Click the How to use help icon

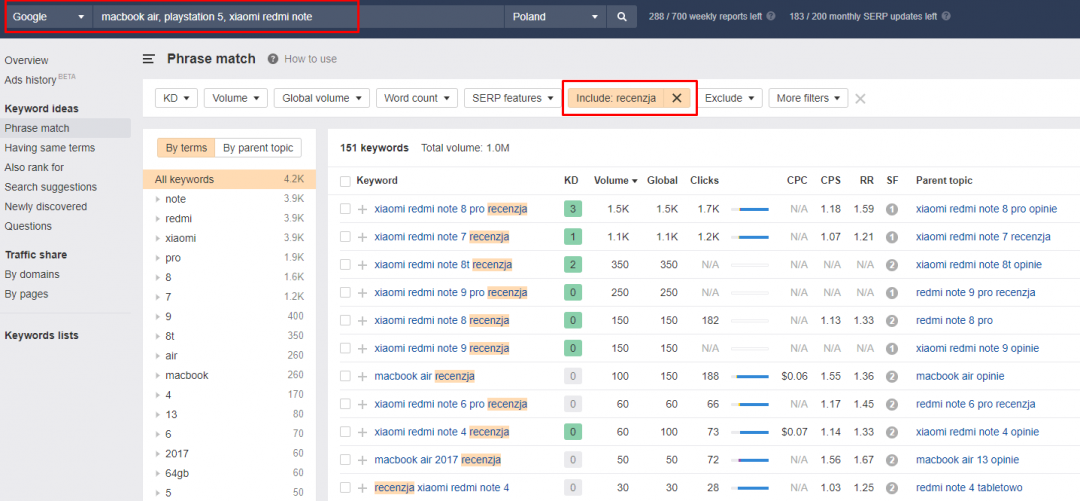(272, 59)
